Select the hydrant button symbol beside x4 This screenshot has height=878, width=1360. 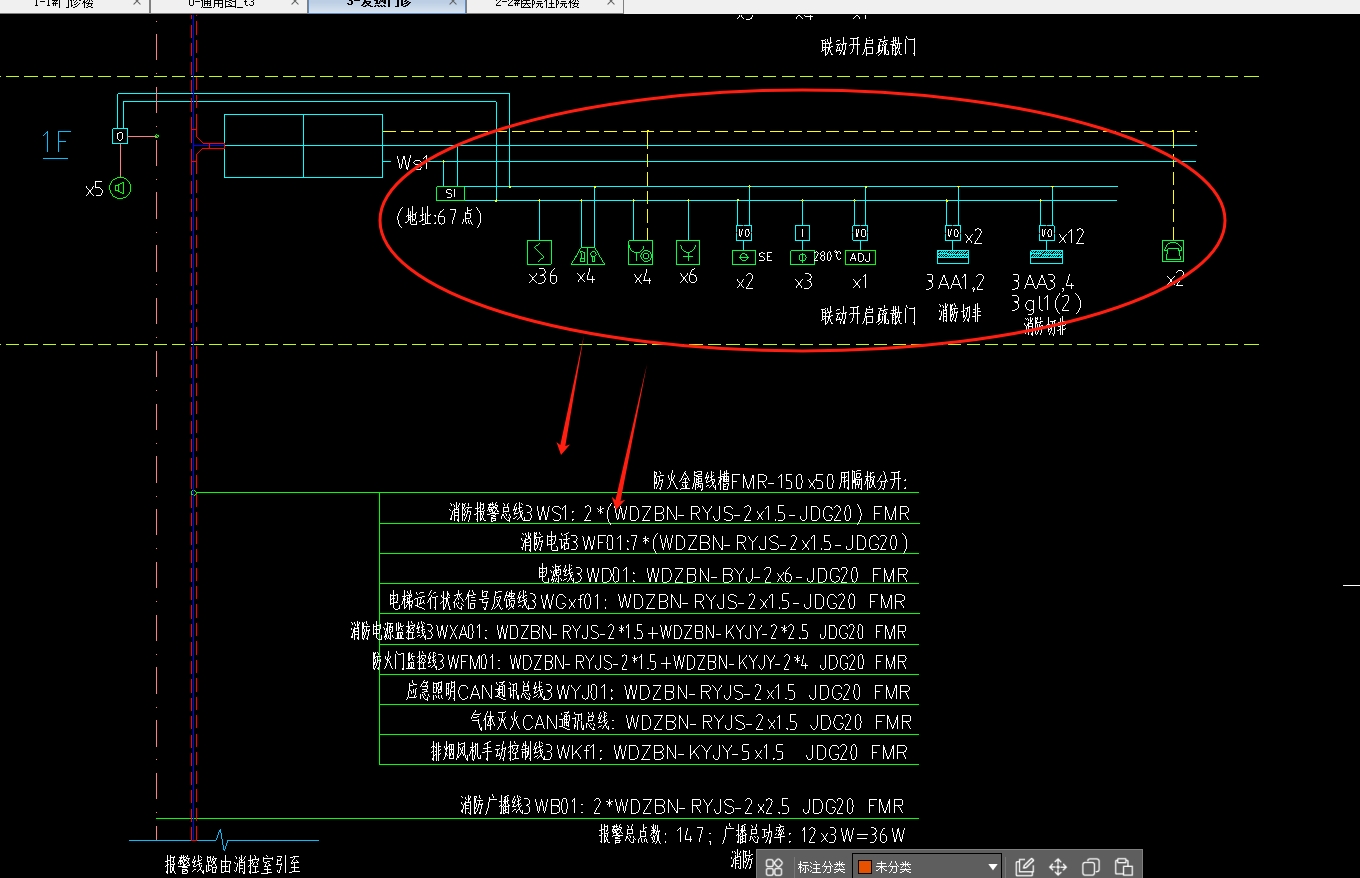coord(641,252)
